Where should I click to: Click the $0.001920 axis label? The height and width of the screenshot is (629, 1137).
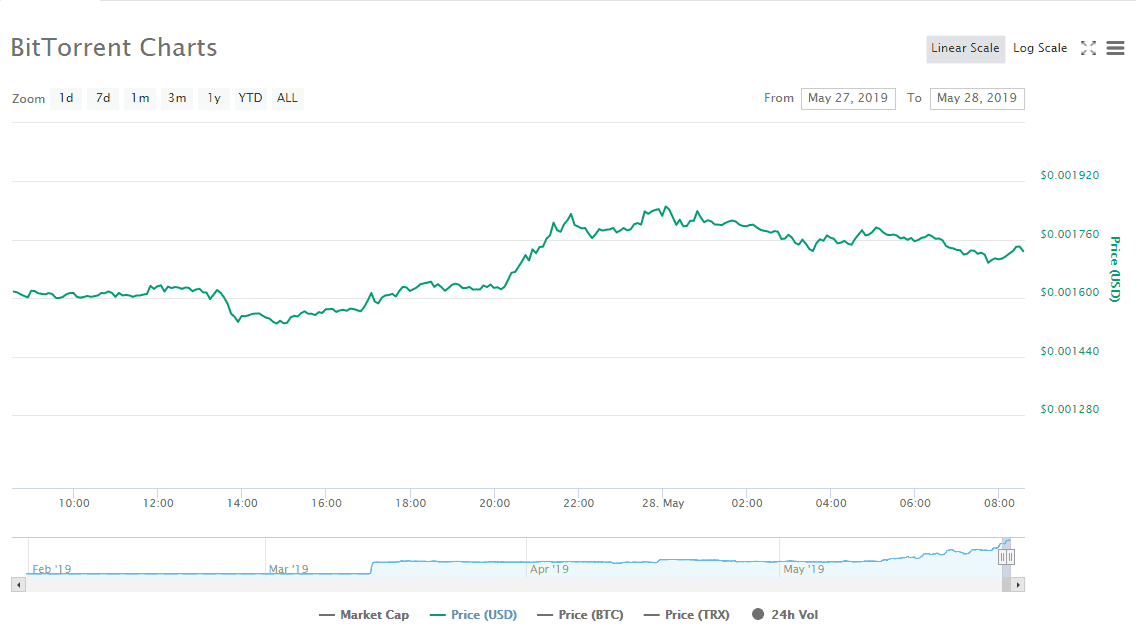coord(1070,176)
